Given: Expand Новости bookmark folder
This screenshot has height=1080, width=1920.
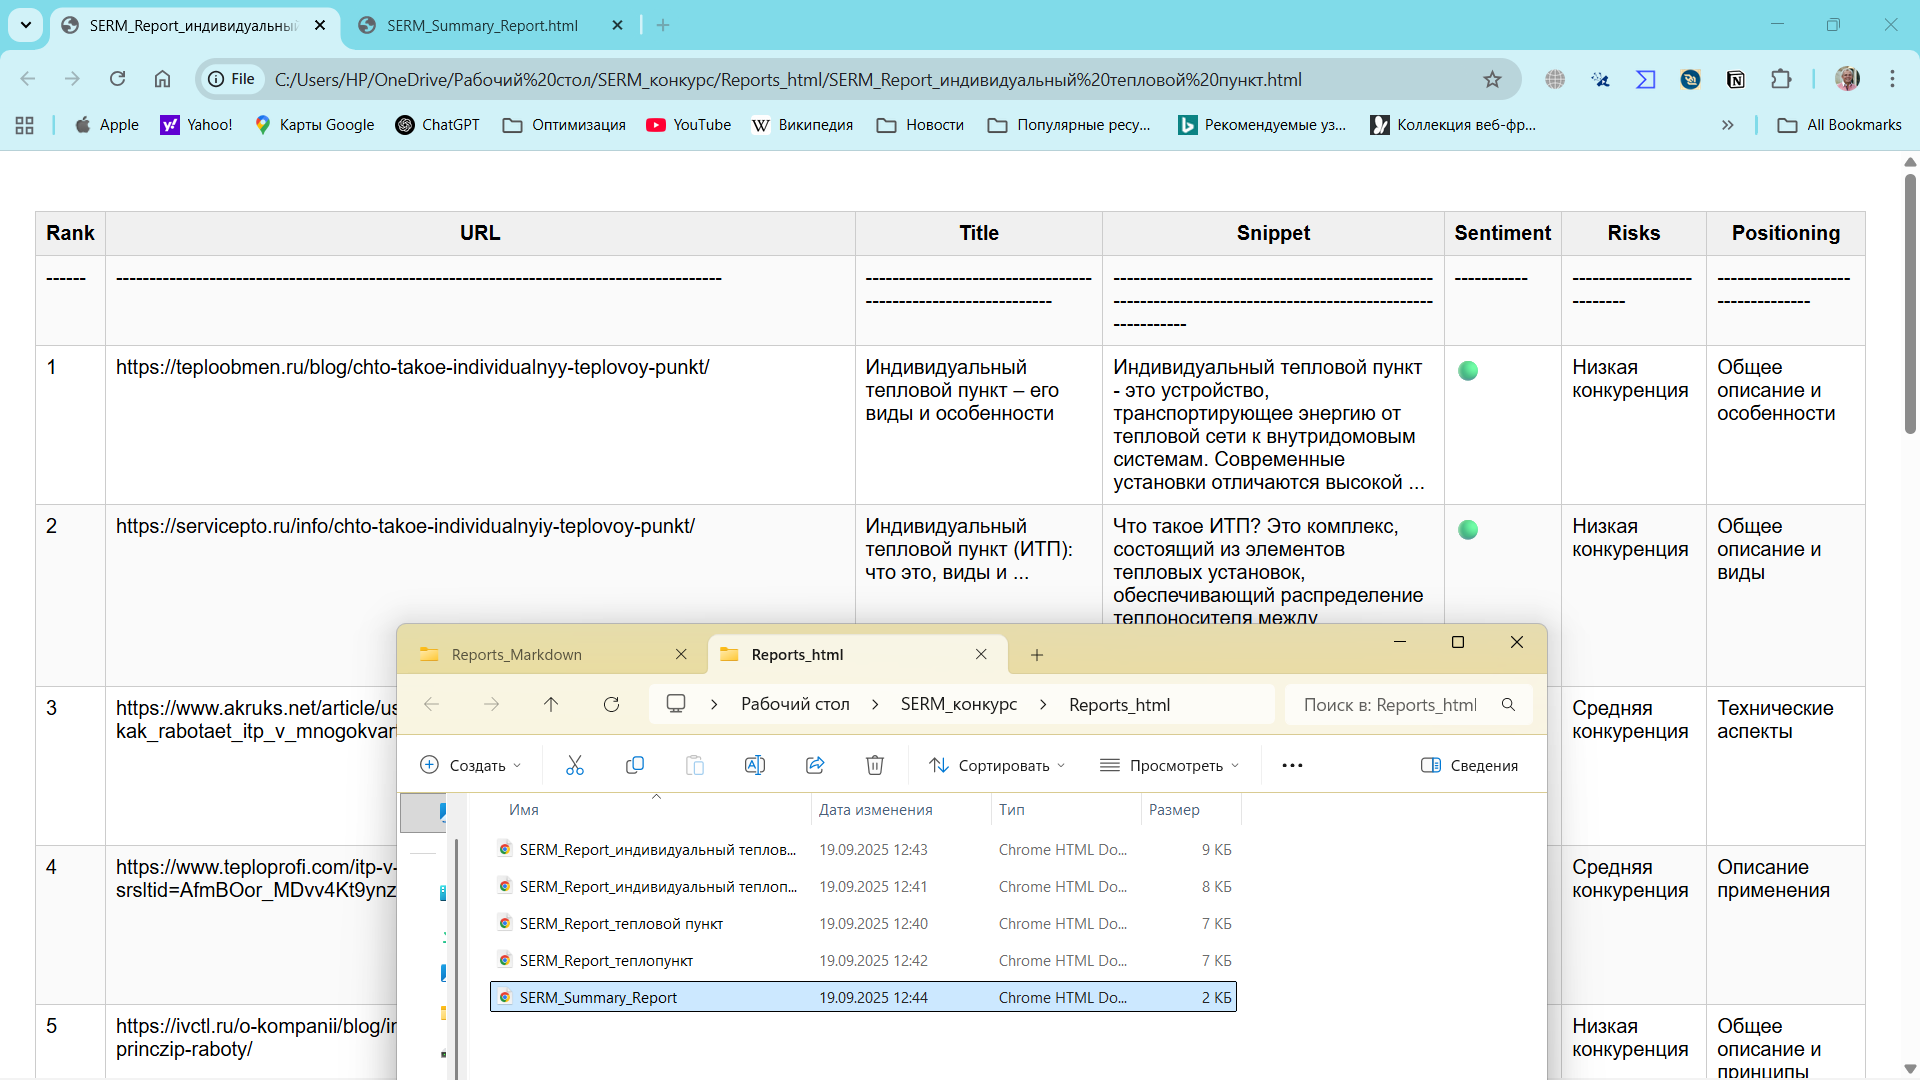Looking at the screenshot, I should click(921, 125).
